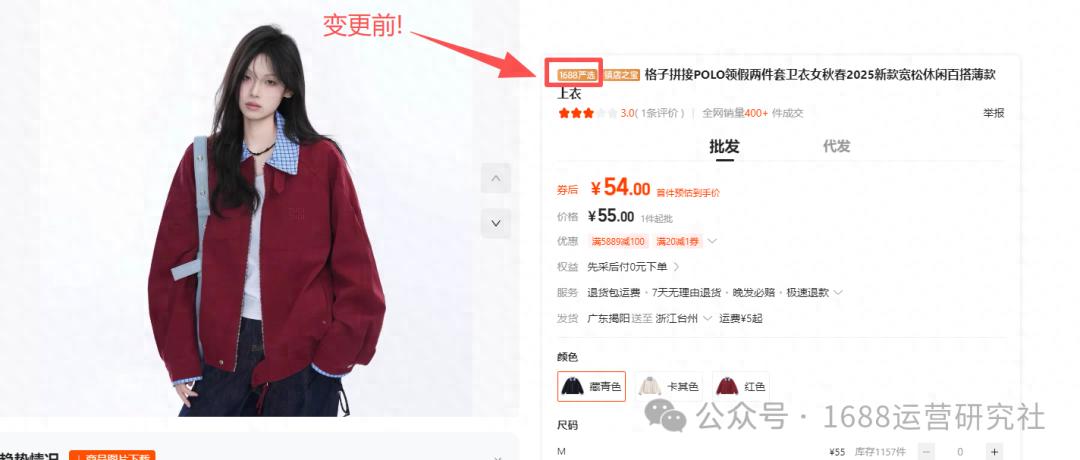Open the 浙江台州 delivery destination dropdown

pos(680,318)
